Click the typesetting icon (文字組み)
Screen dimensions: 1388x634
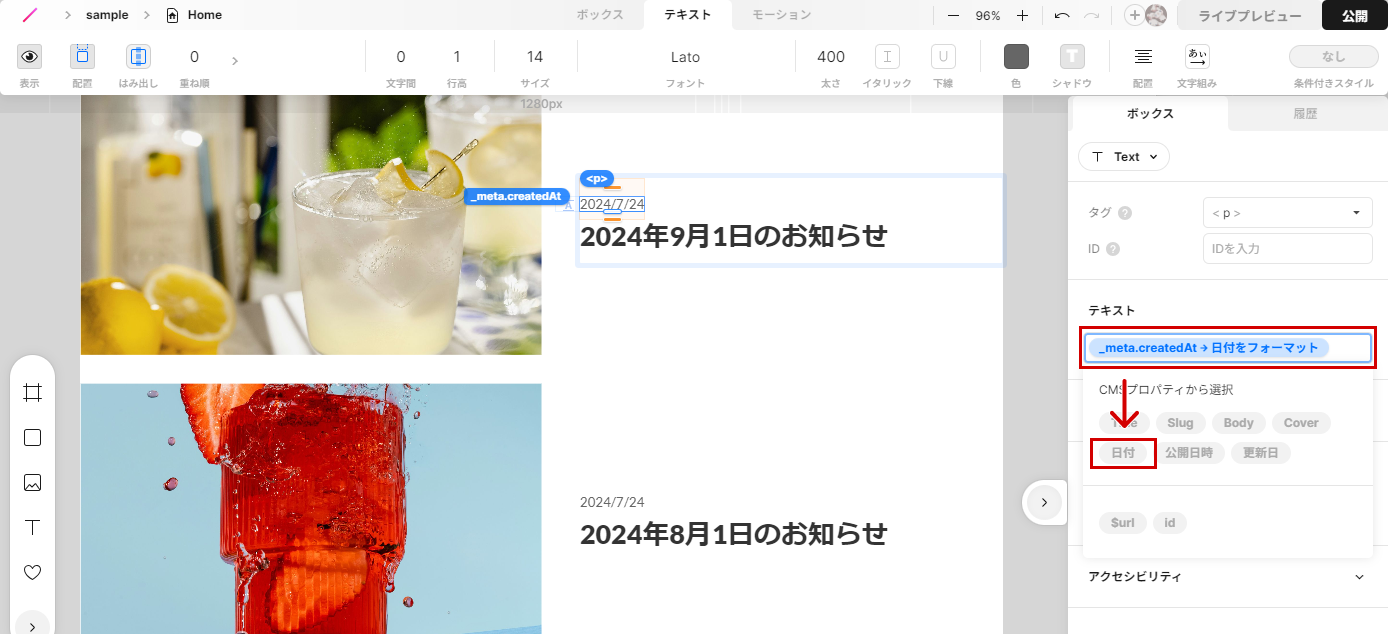coord(1197,57)
